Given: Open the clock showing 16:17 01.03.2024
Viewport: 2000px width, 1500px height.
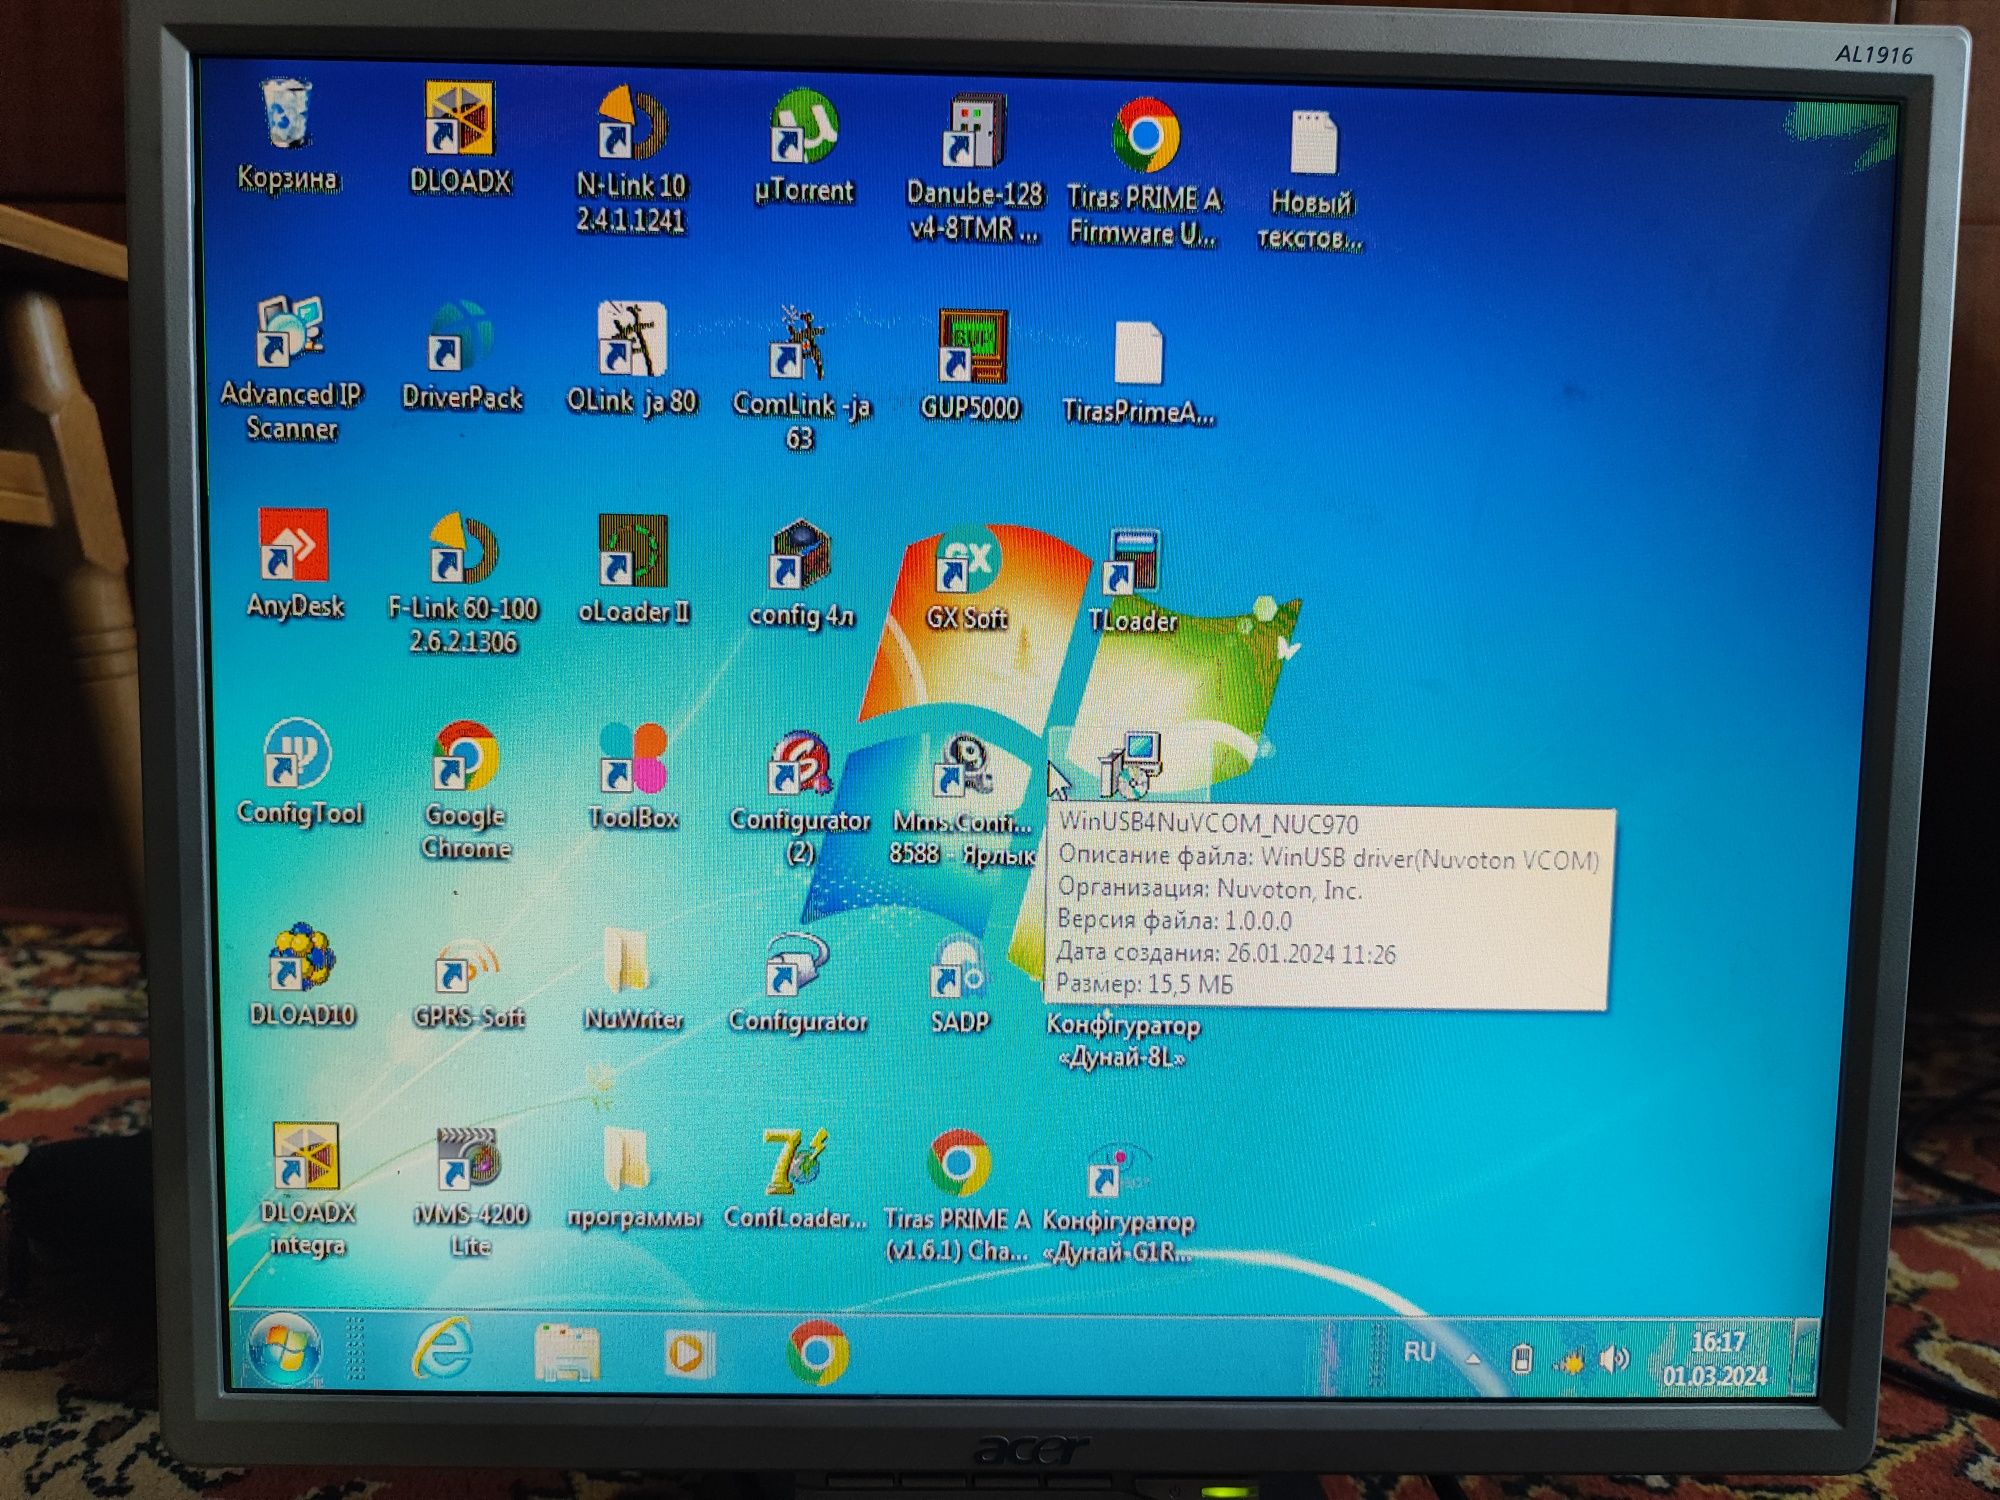Looking at the screenshot, I should point(1716,1359).
